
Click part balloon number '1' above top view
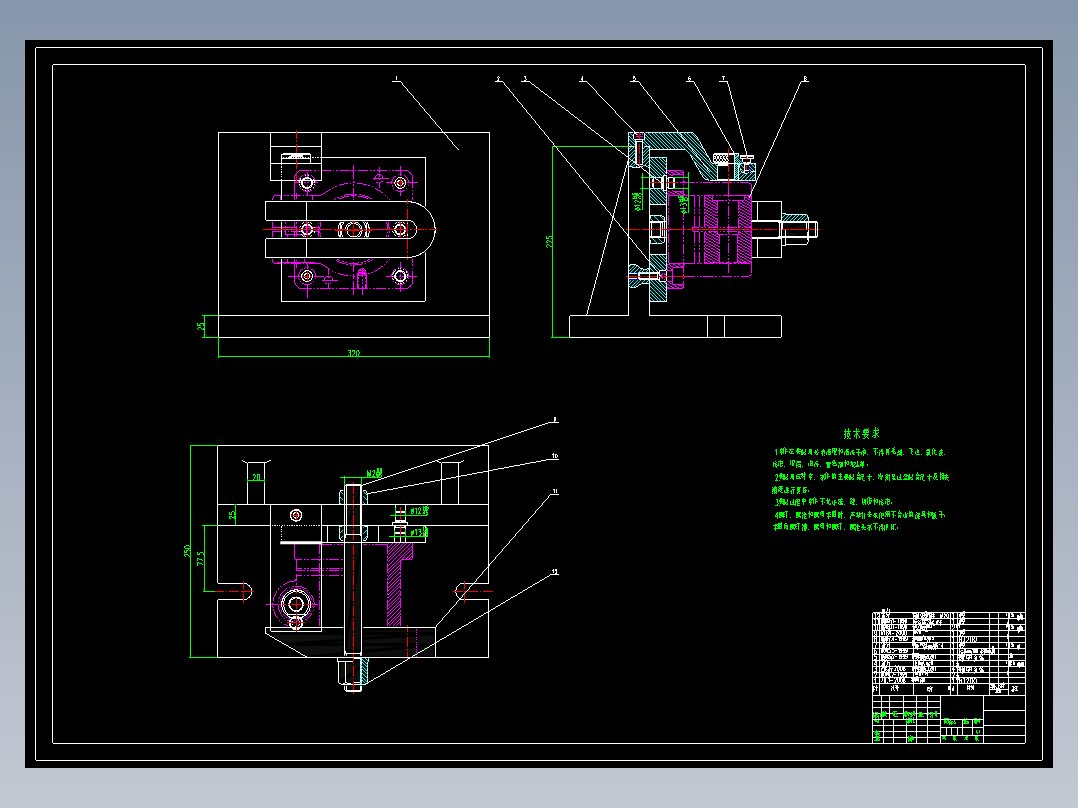tap(396, 78)
